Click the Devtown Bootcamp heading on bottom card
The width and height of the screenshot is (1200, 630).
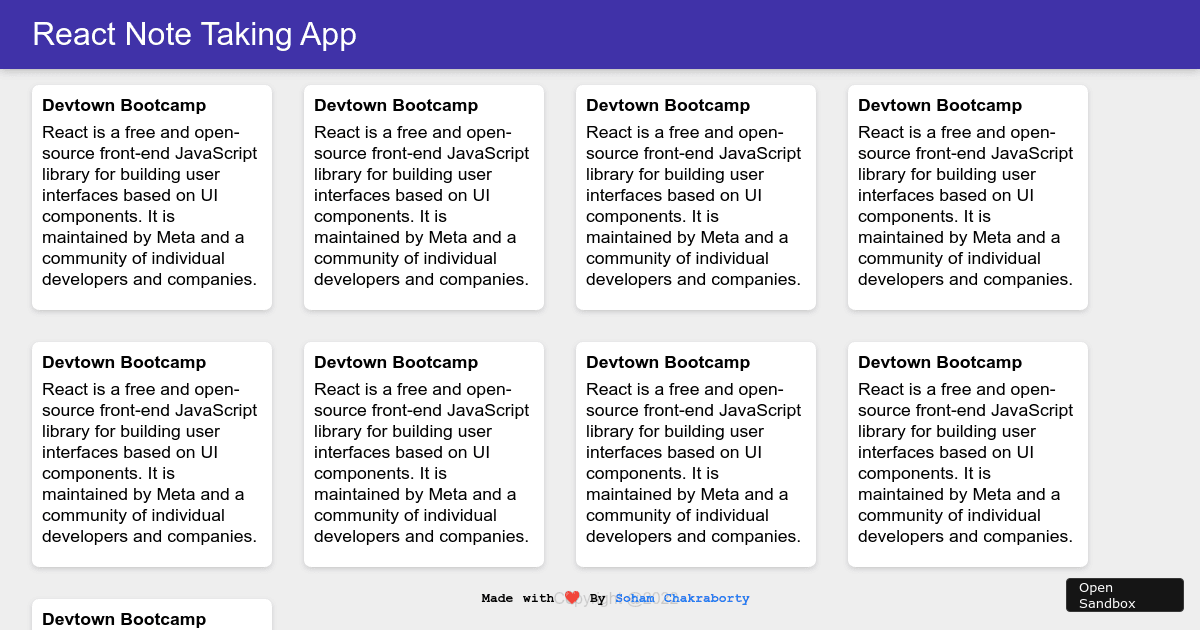(123, 619)
